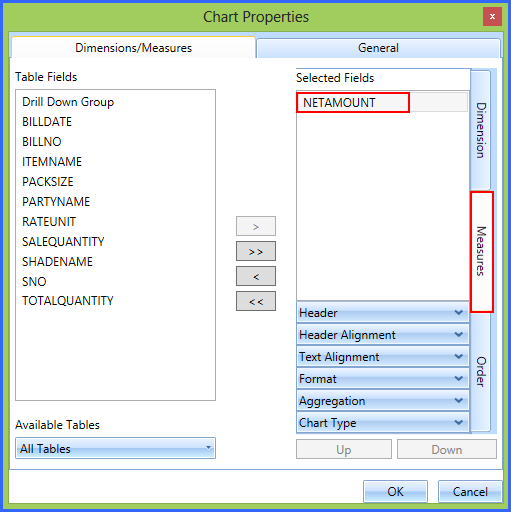511x512 pixels.
Task: Click the Cancel button
Action: (x=470, y=491)
